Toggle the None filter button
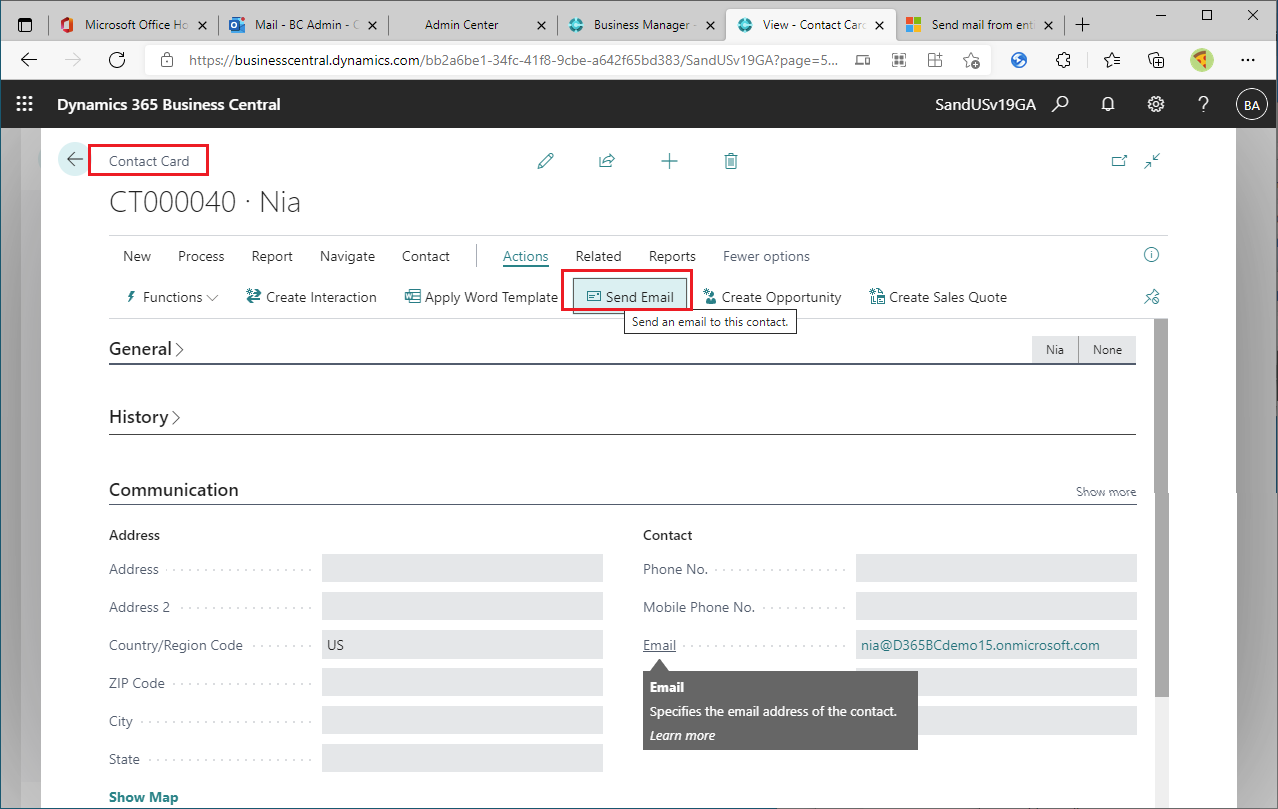This screenshot has width=1278, height=809. pos(1107,349)
